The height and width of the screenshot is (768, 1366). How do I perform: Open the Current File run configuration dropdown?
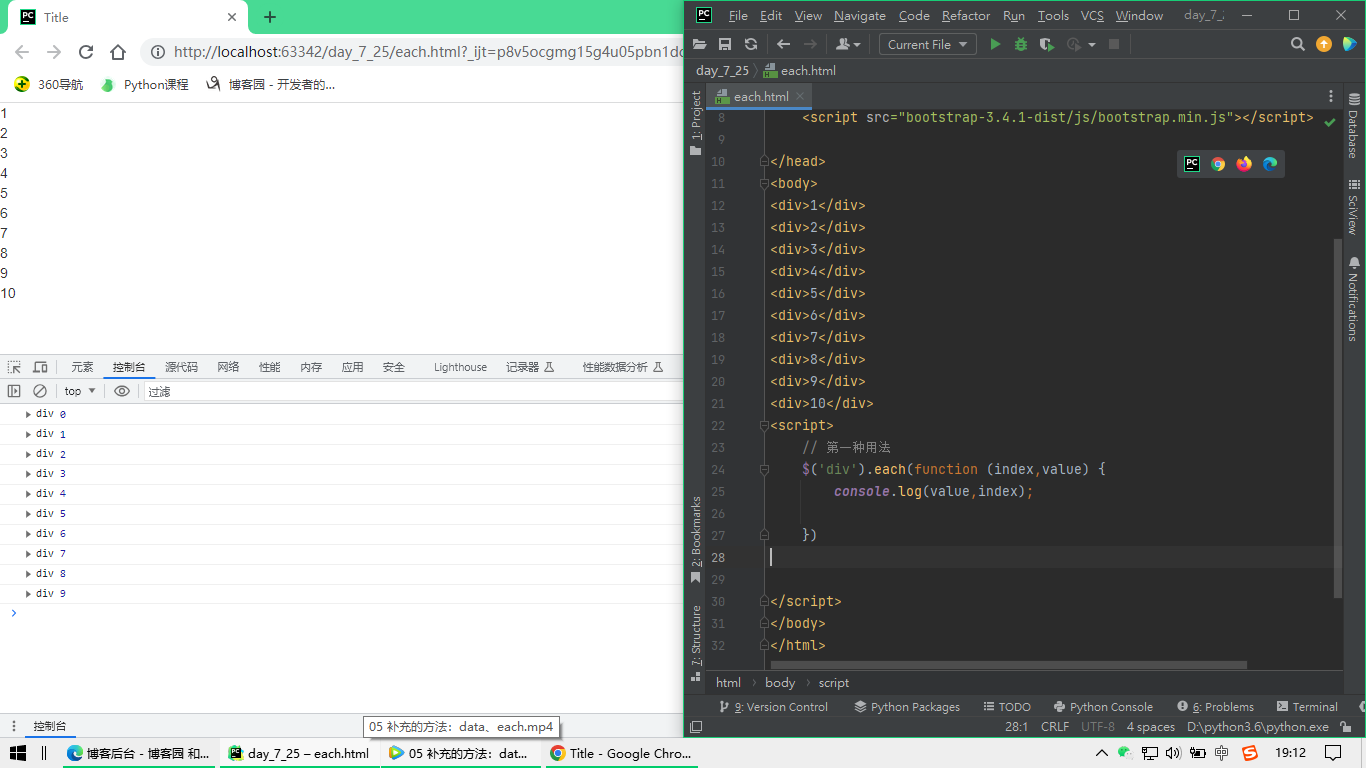tap(928, 44)
